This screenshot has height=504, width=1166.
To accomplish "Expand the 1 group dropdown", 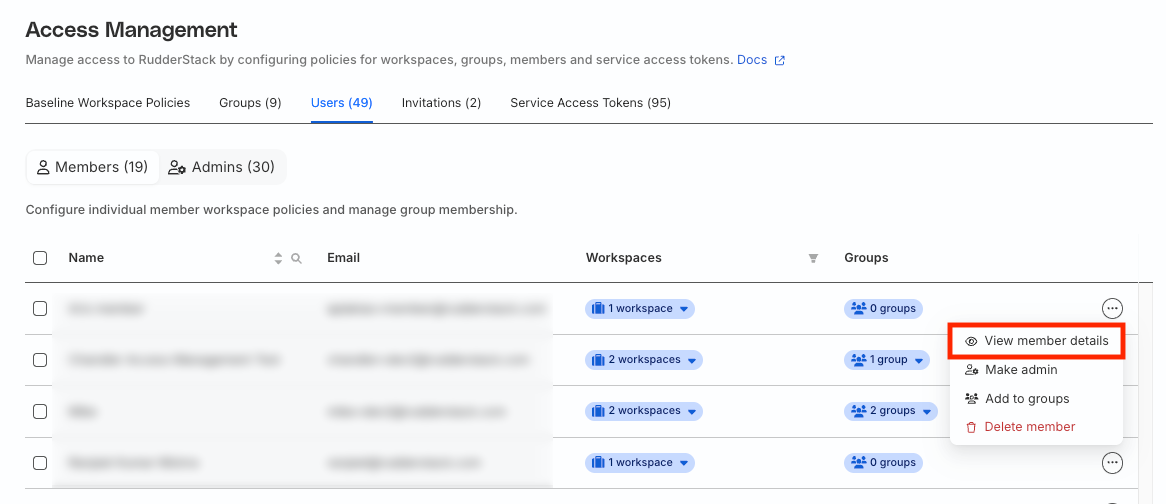I will tap(887, 360).
